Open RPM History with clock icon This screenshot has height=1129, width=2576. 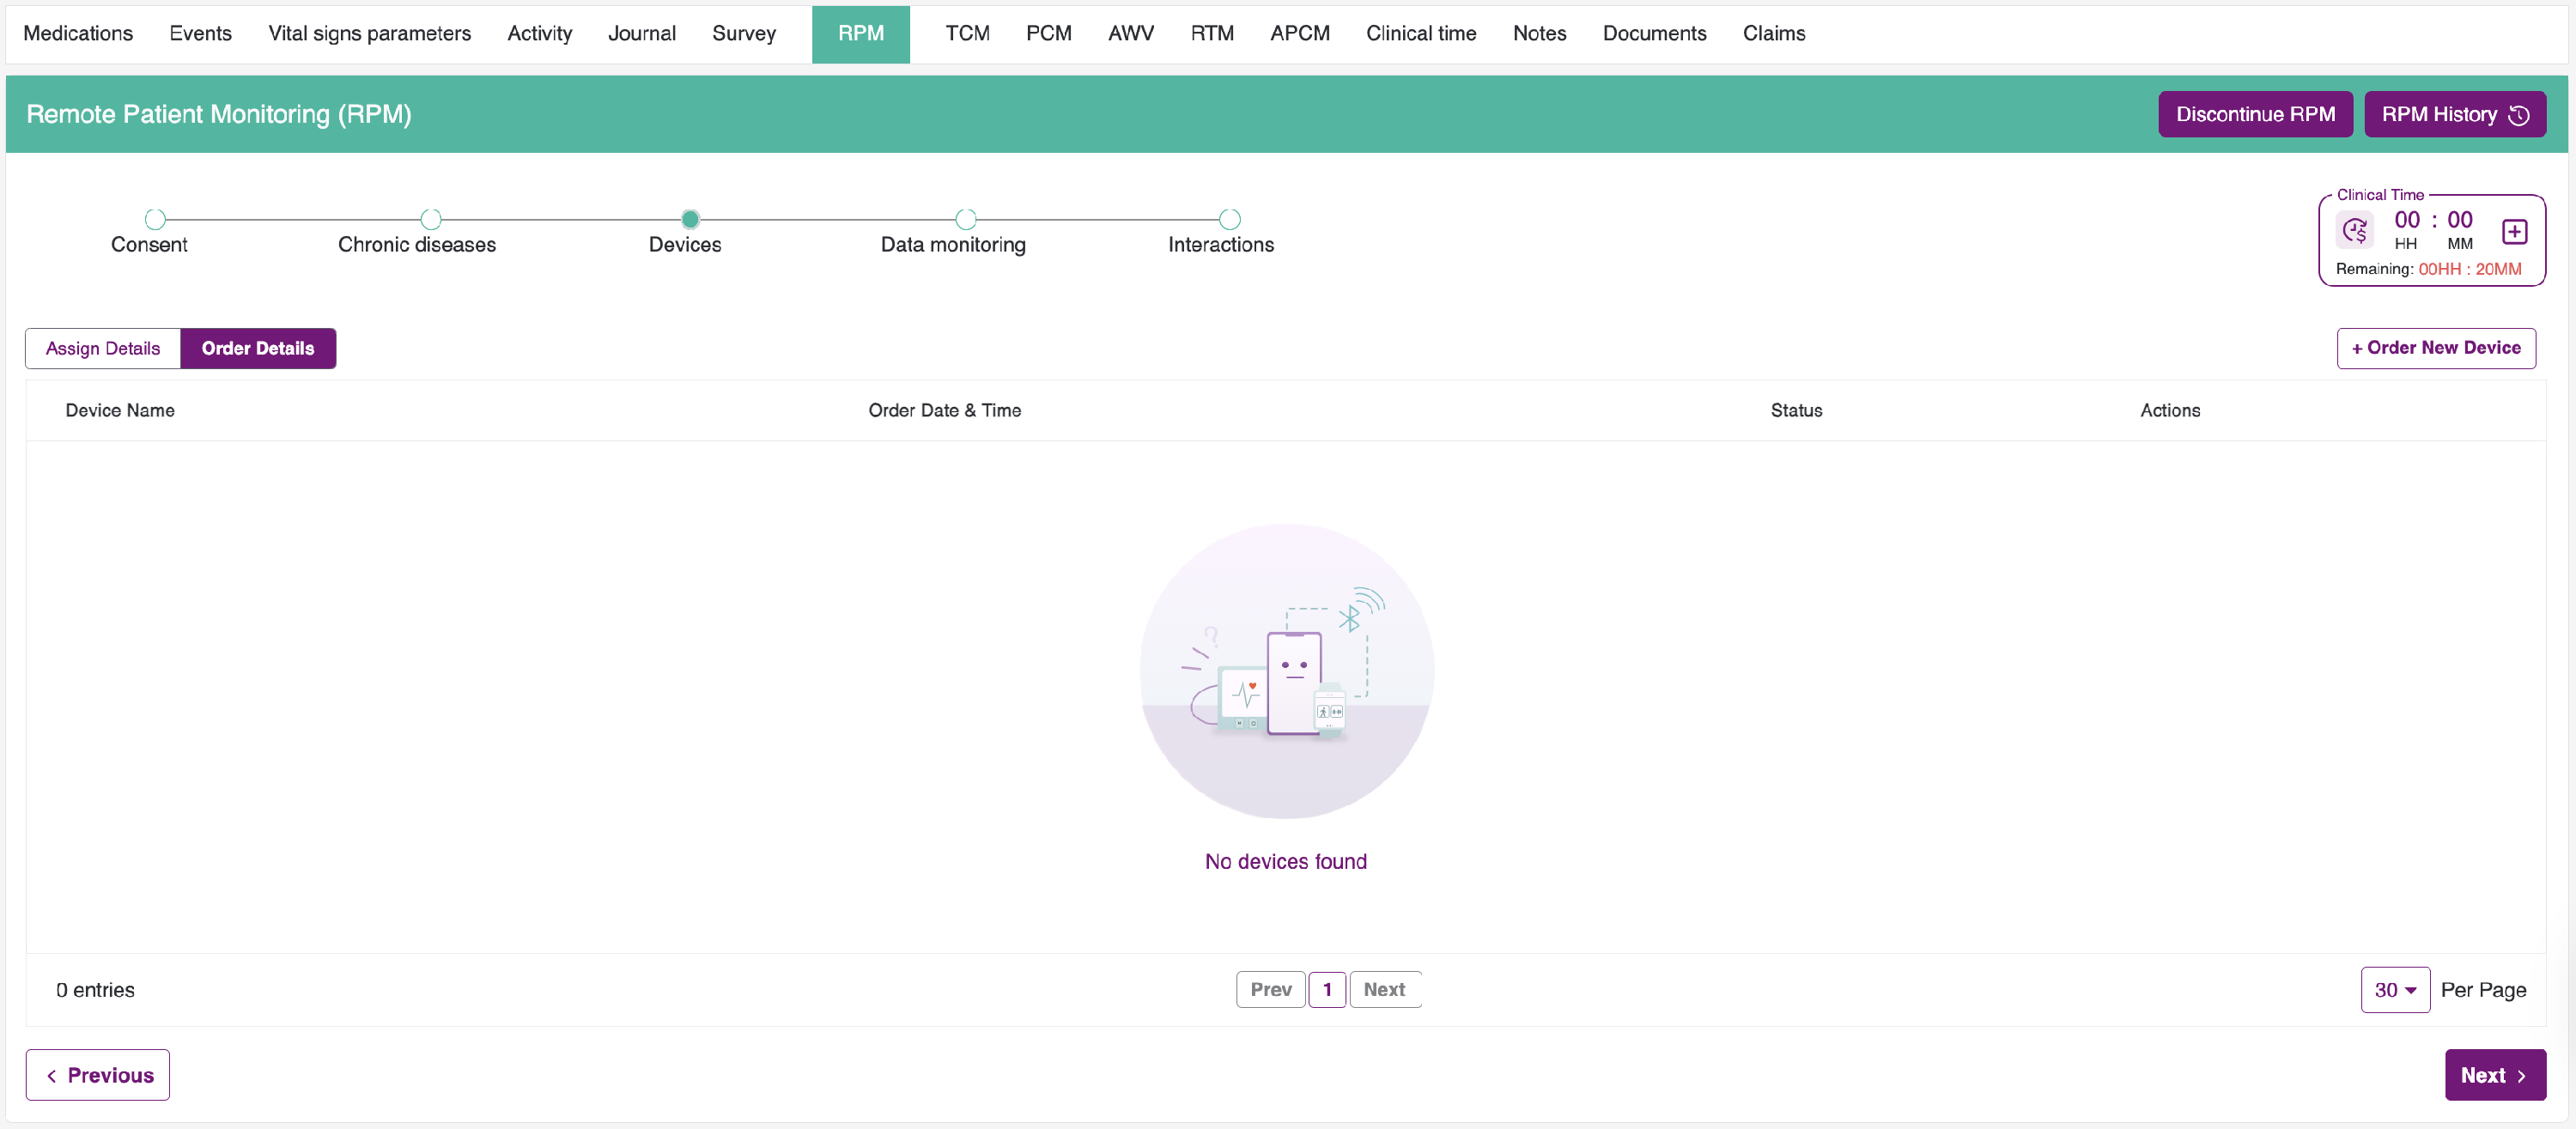2454,114
